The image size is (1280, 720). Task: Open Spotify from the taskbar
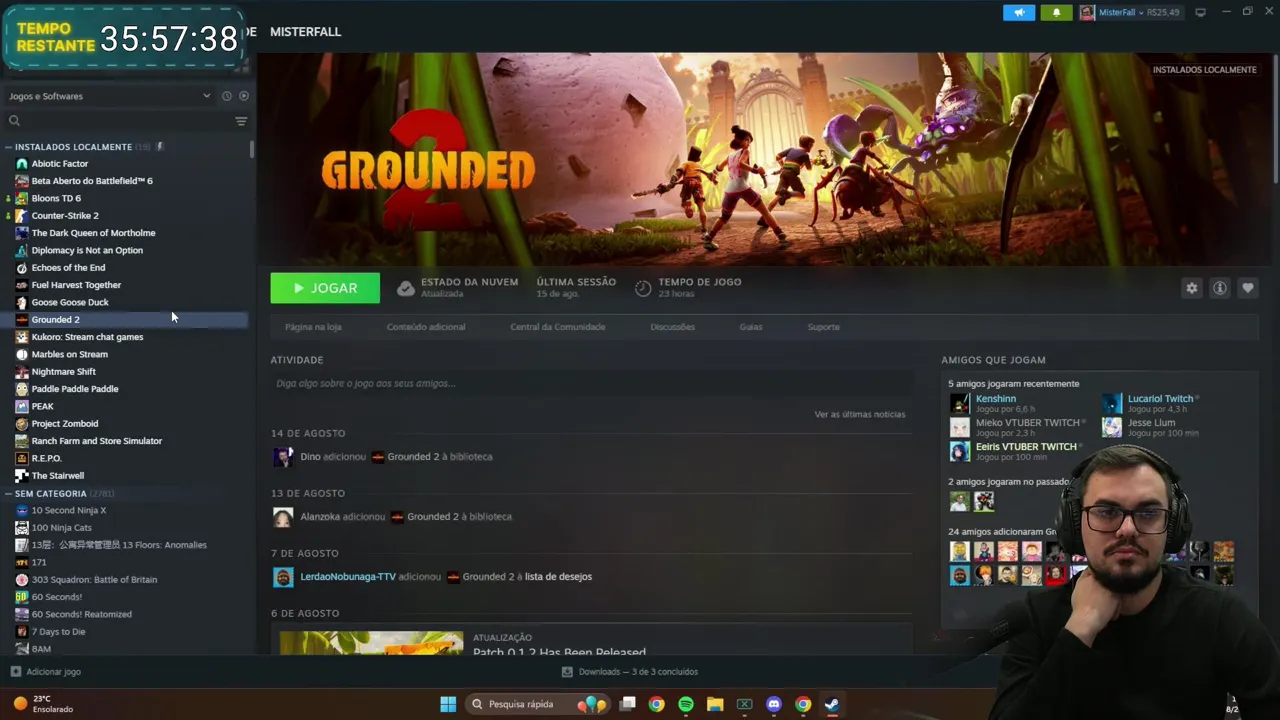(686, 704)
